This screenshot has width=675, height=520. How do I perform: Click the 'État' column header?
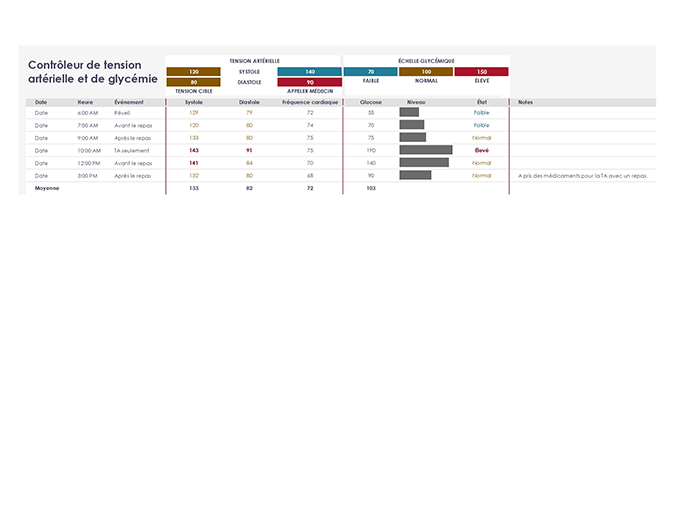pyautogui.click(x=482, y=102)
